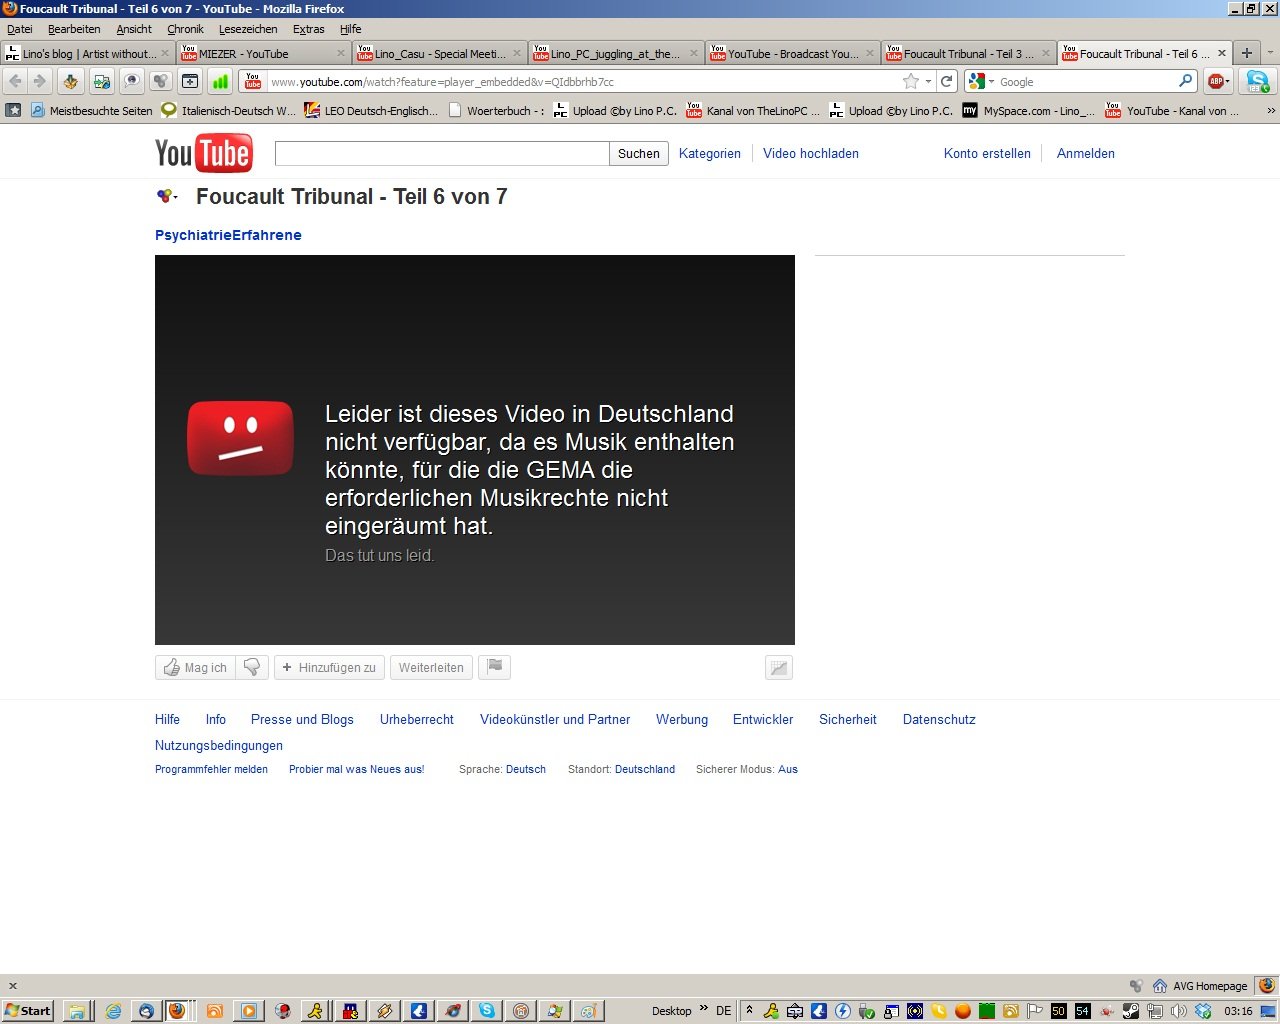Open the Meistbesuchte Seiten bookmark folder

click(91, 110)
